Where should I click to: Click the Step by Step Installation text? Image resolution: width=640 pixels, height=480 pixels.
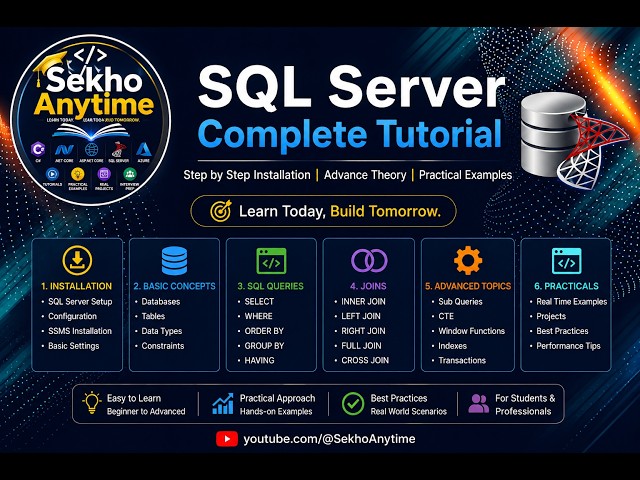tap(247, 175)
